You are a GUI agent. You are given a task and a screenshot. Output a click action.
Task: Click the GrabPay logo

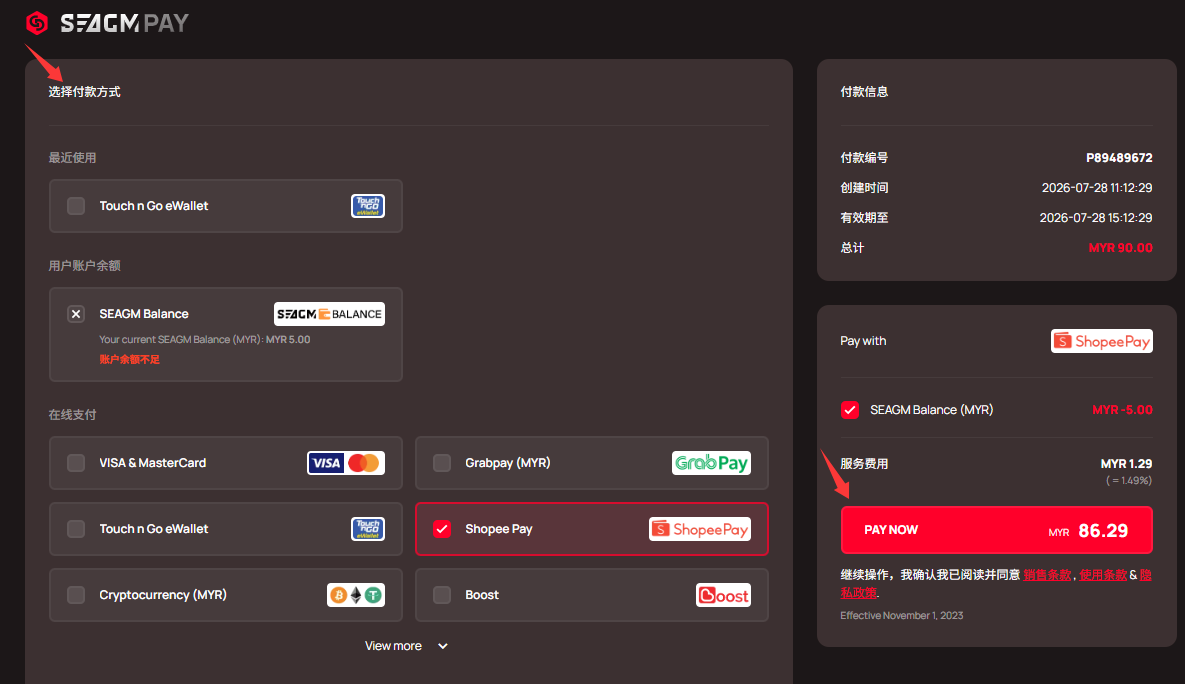point(711,463)
